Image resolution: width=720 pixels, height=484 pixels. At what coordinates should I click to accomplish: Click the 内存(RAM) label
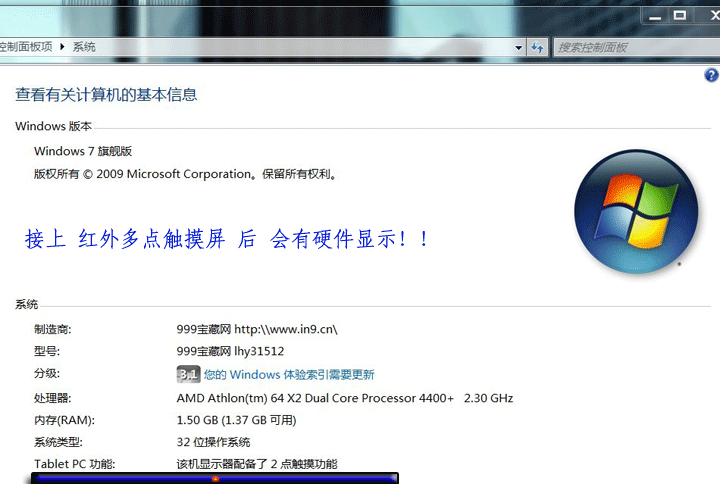(64, 420)
